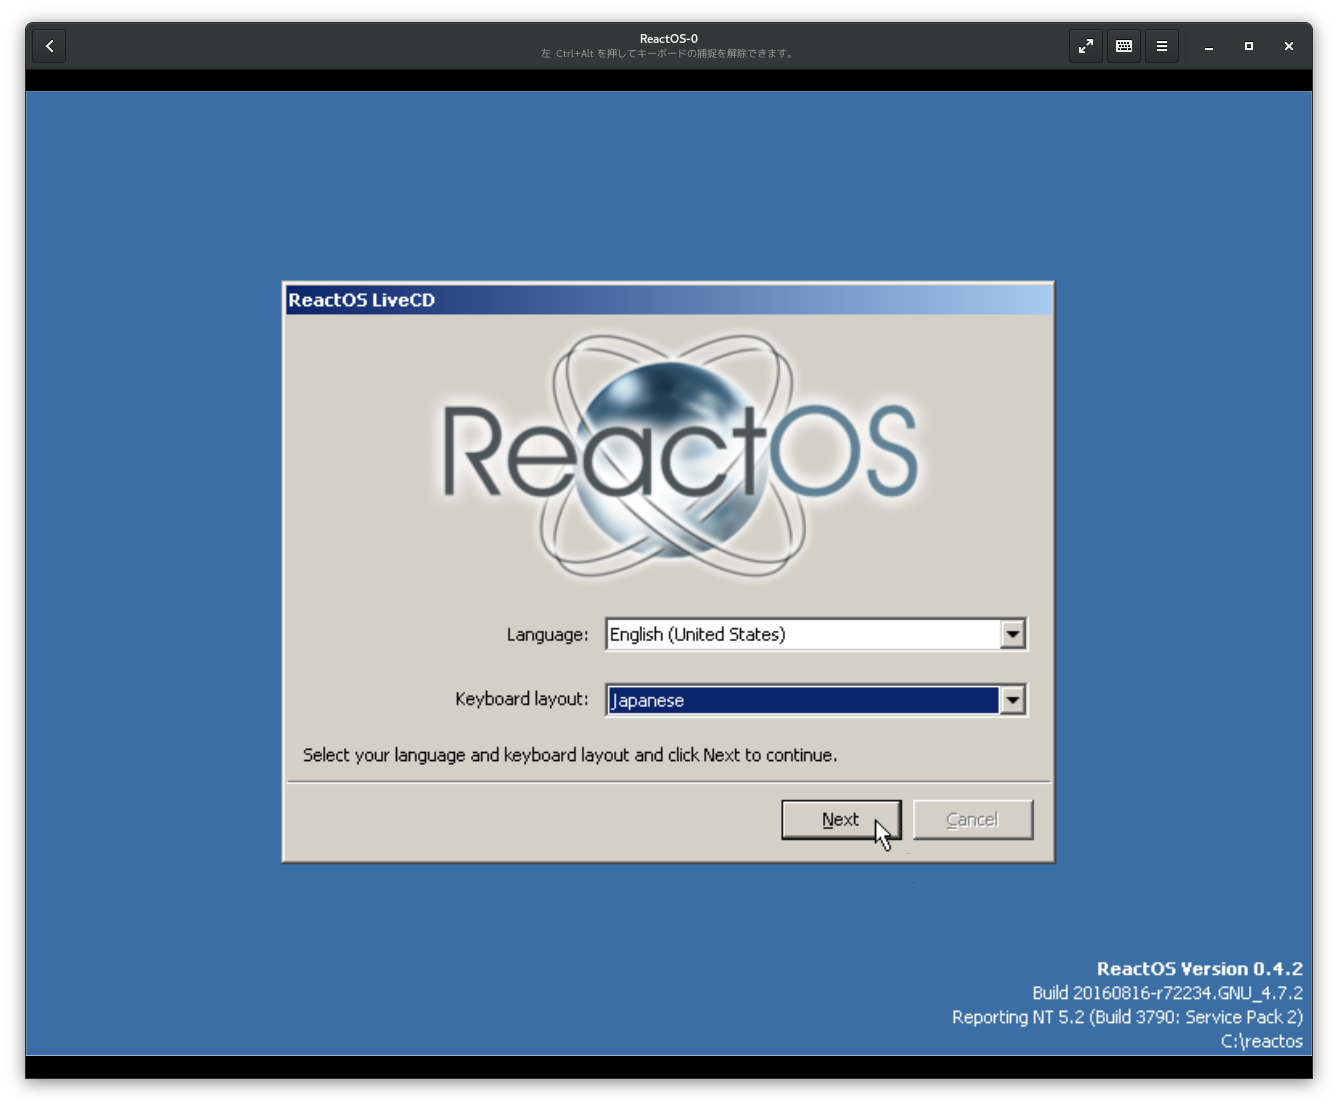Click the keyboard icon in the titlebar

click(x=1123, y=45)
